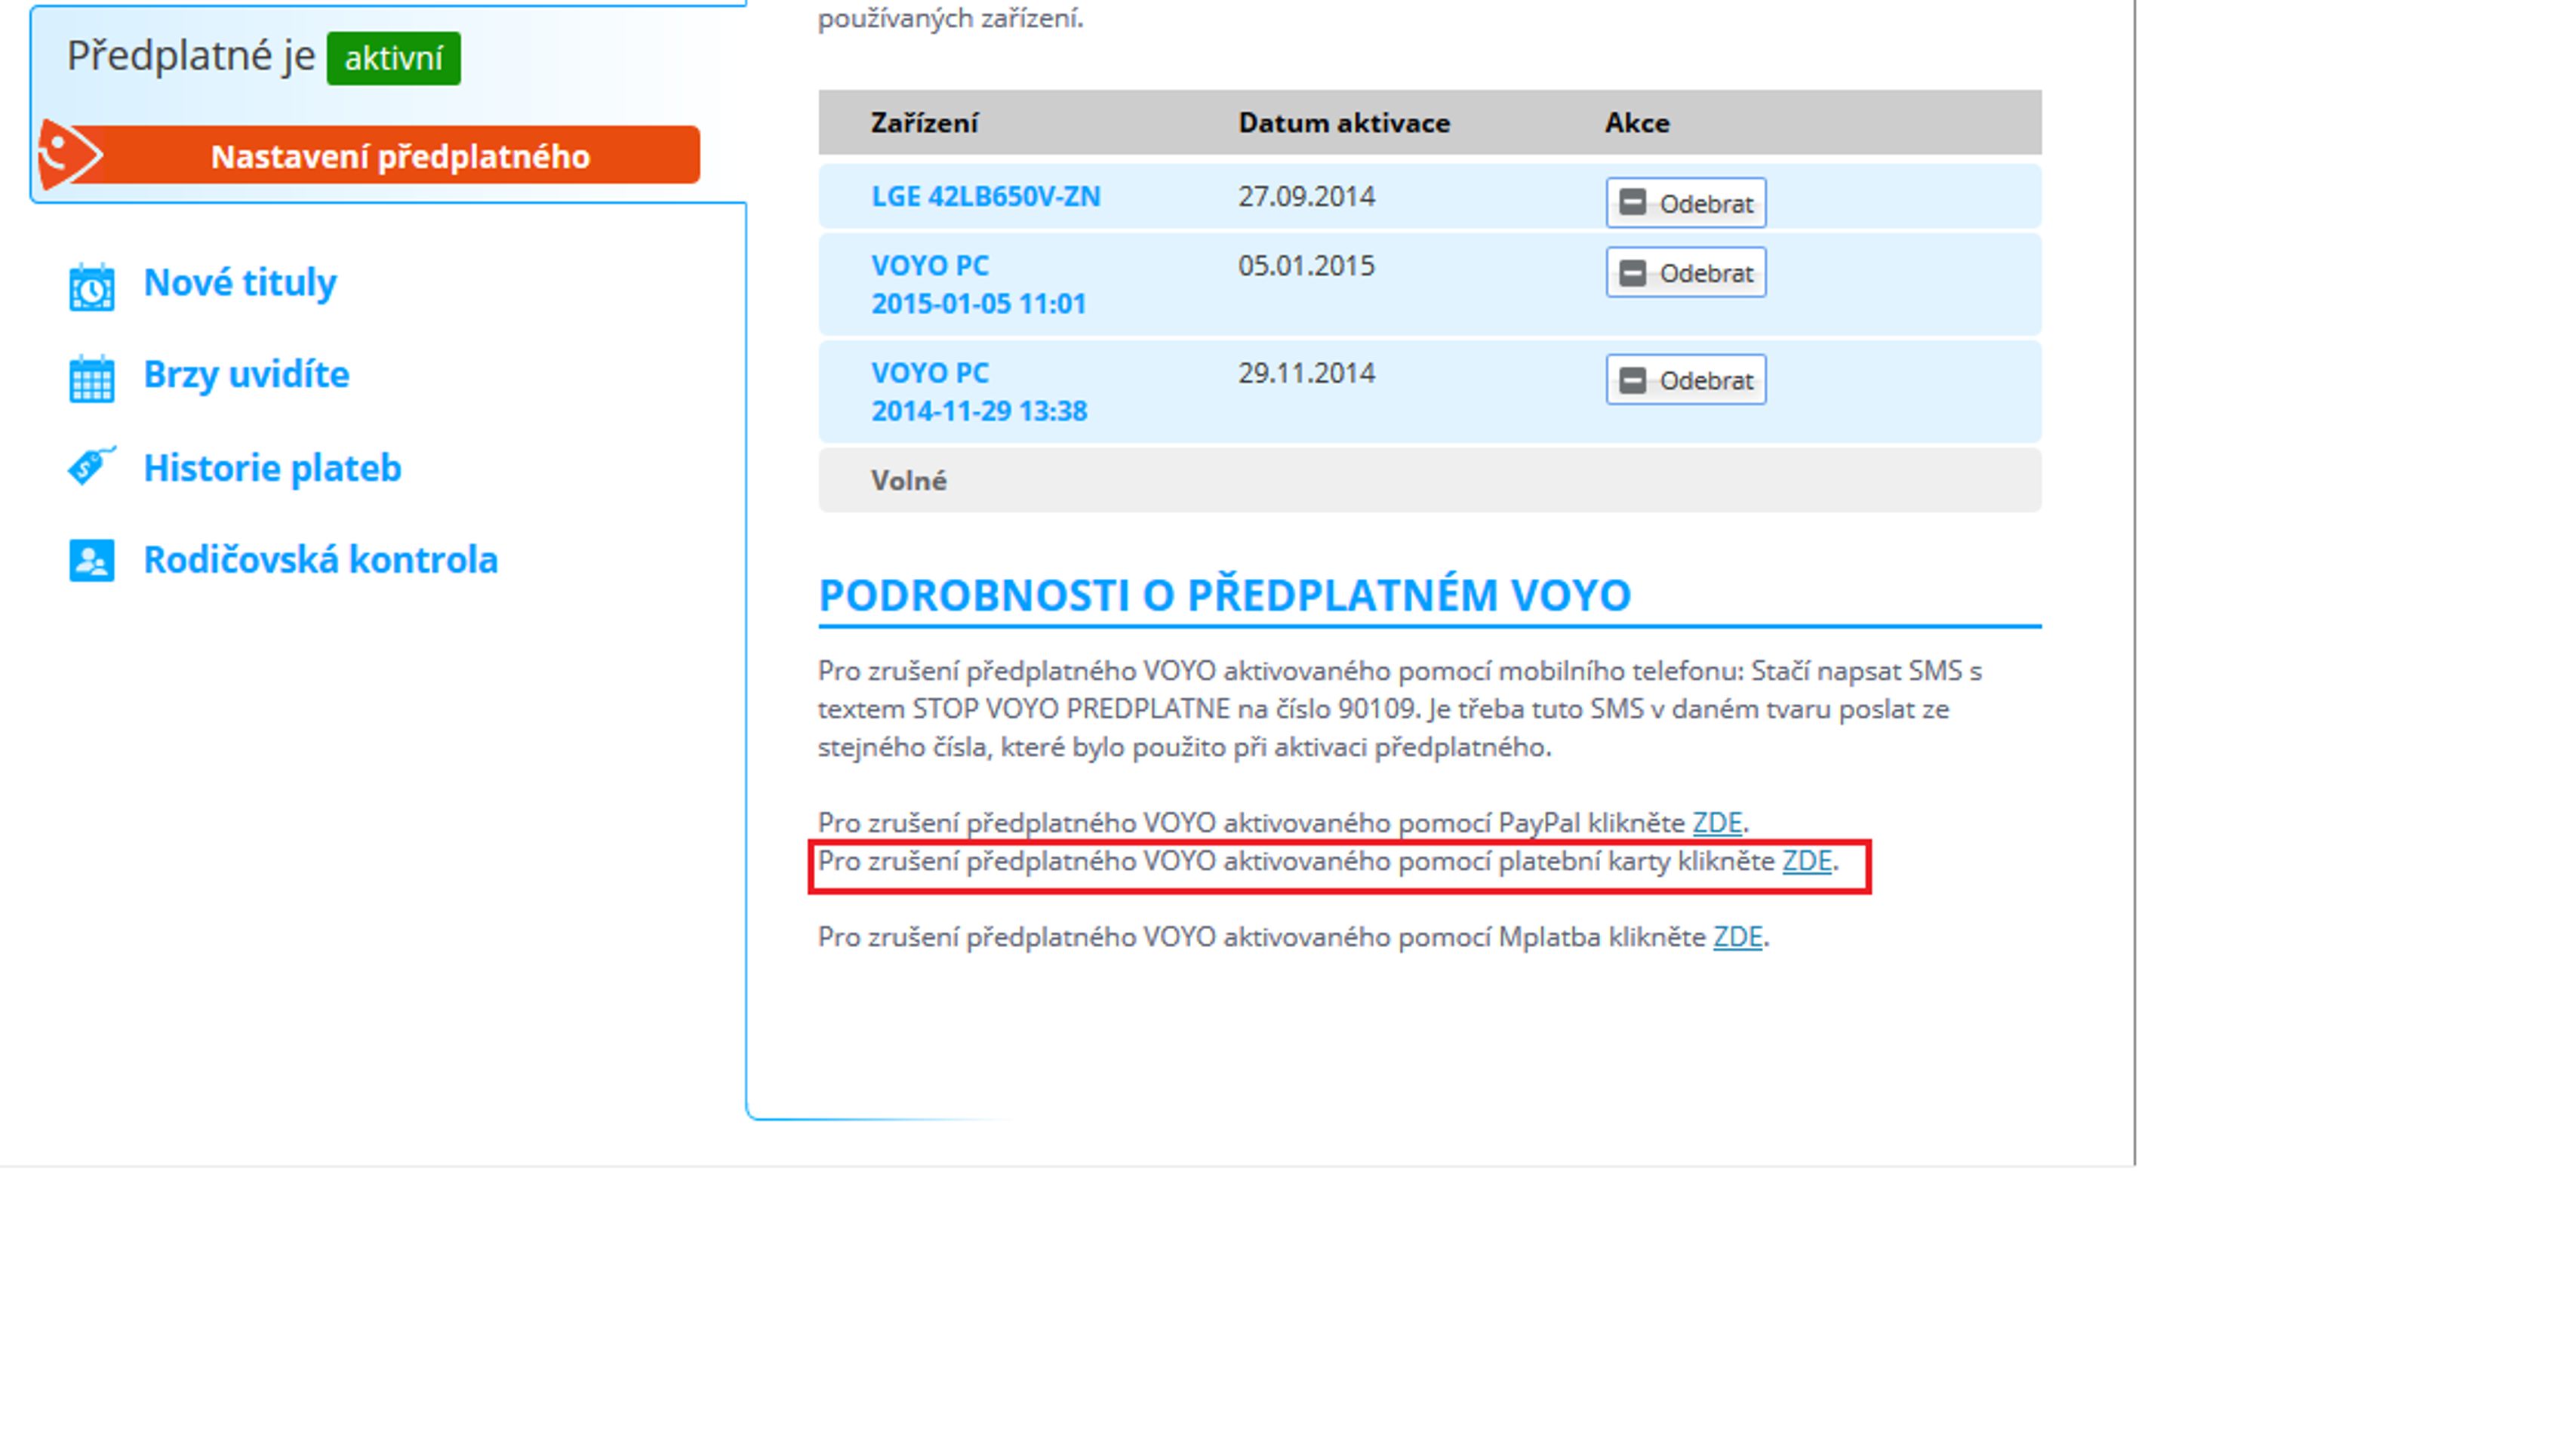Click the ZDE link for Mplatba cancellation
2576x1449 pixels.
point(1738,937)
